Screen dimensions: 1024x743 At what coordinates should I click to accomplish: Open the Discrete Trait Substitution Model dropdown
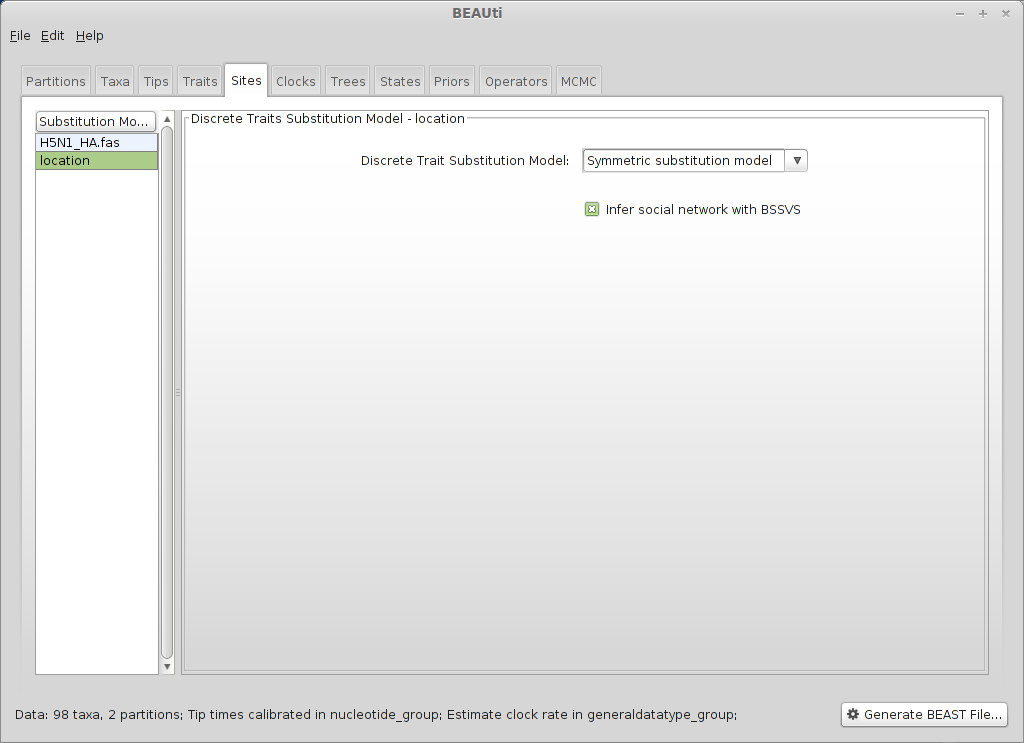pos(695,161)
